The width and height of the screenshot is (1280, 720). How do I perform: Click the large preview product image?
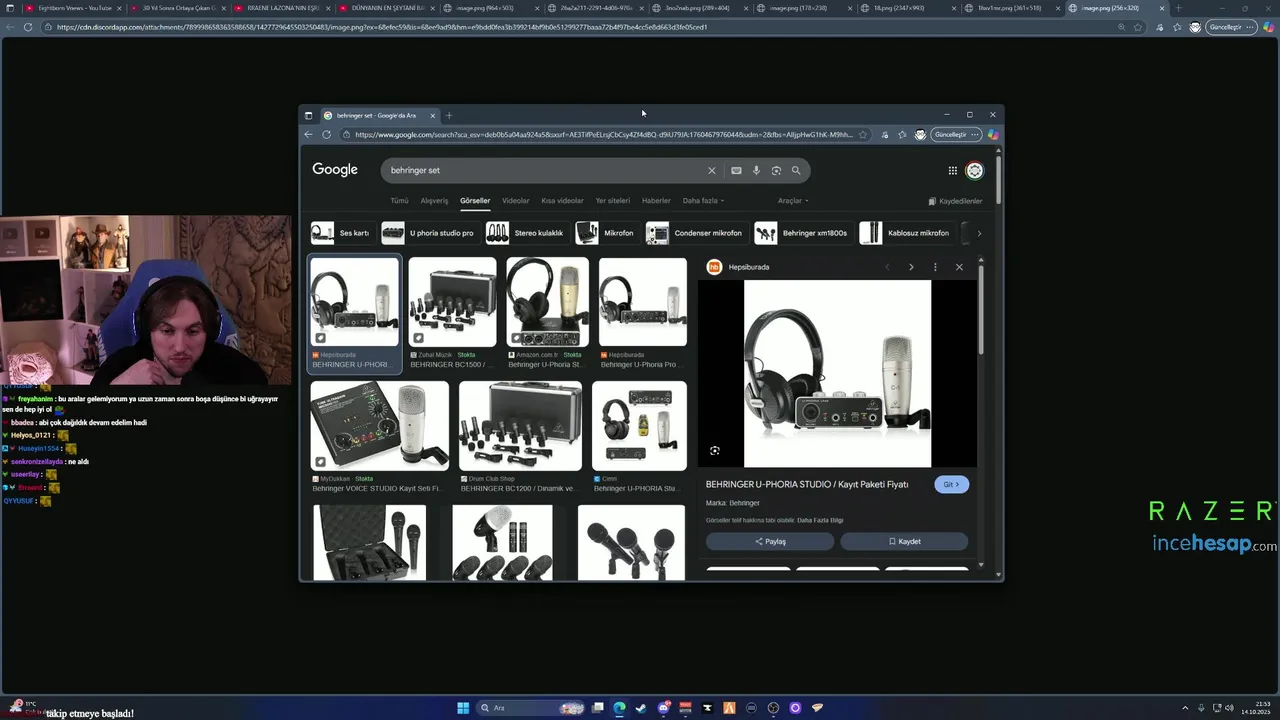(837, 373)
